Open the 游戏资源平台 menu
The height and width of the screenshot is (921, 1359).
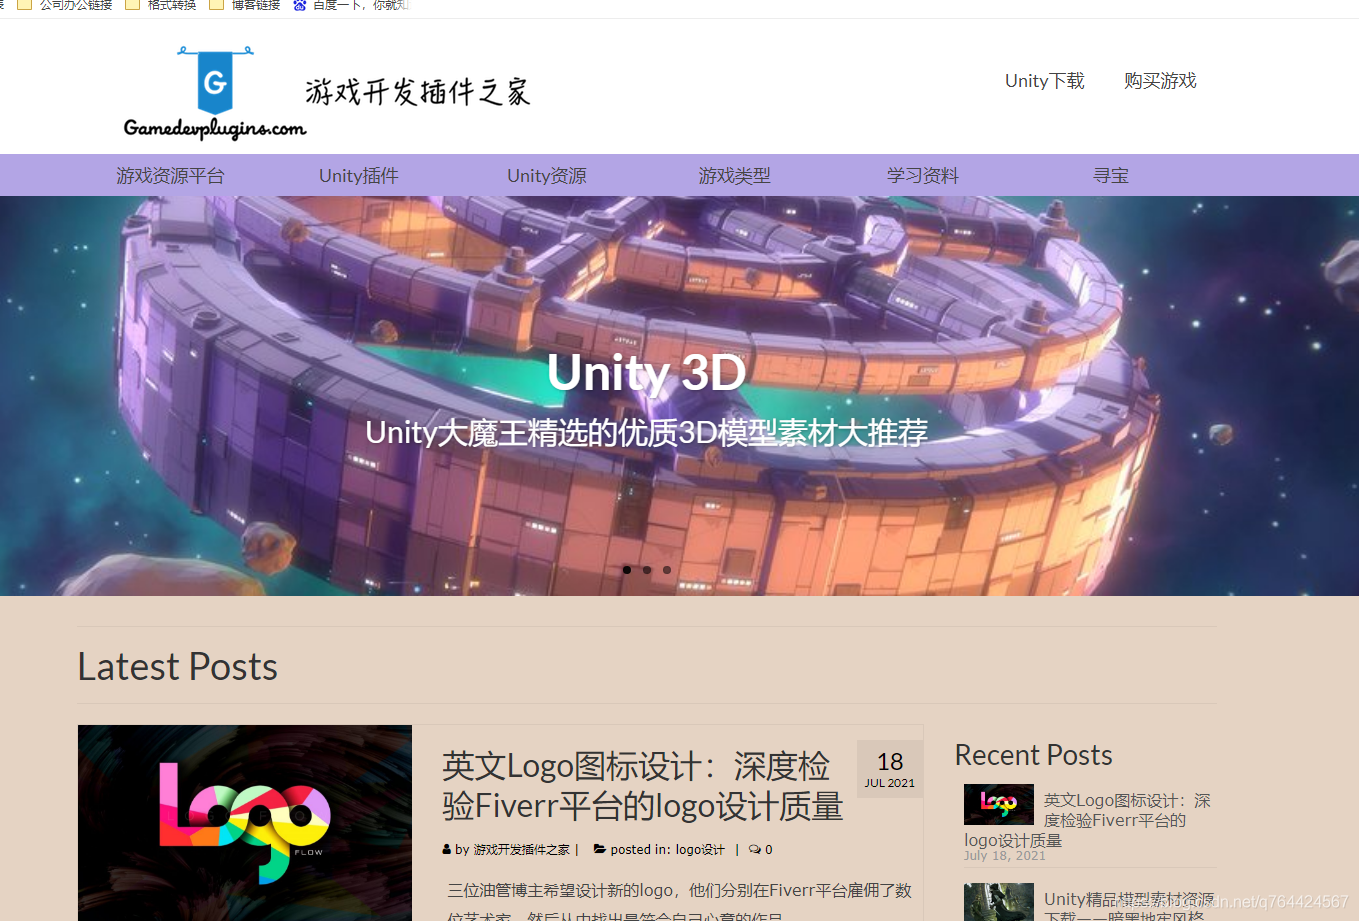170,176
